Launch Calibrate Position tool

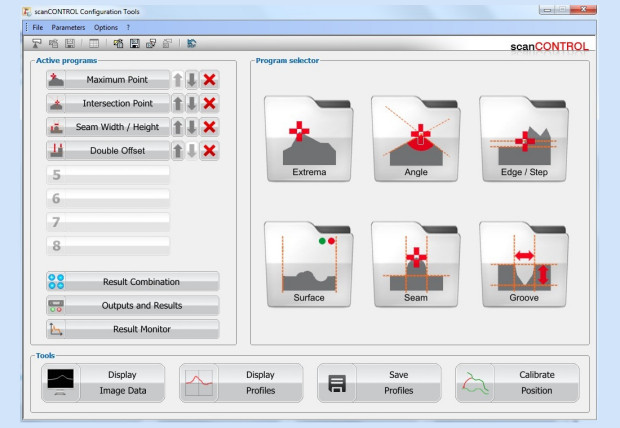pos(517,383)
